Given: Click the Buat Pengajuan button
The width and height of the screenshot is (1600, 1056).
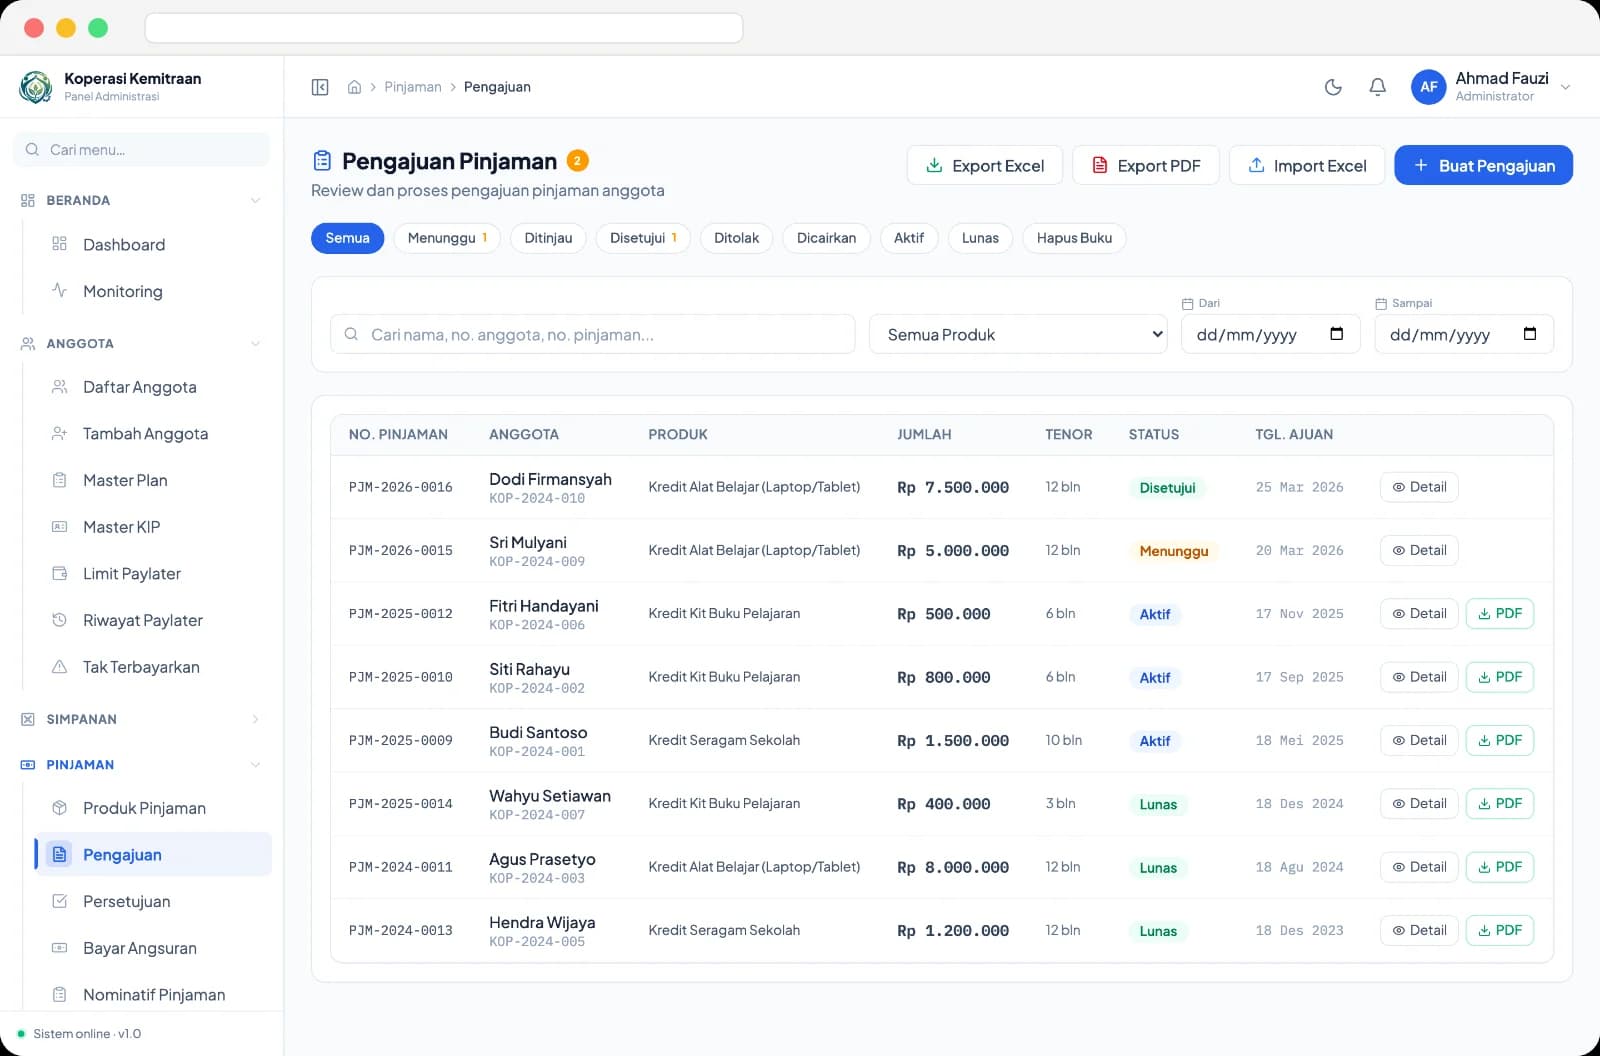Looking at the screenshot, I should [1483, 165].
